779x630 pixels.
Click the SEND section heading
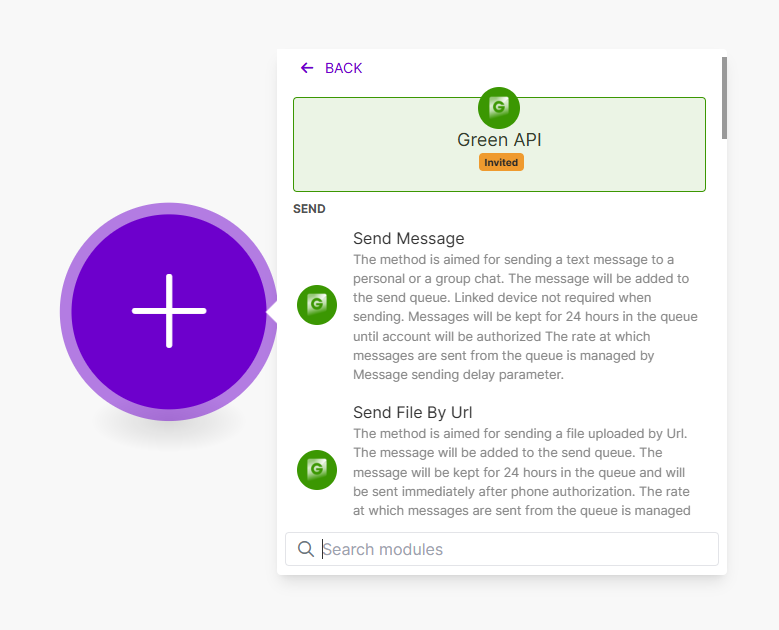pos(309,209)
